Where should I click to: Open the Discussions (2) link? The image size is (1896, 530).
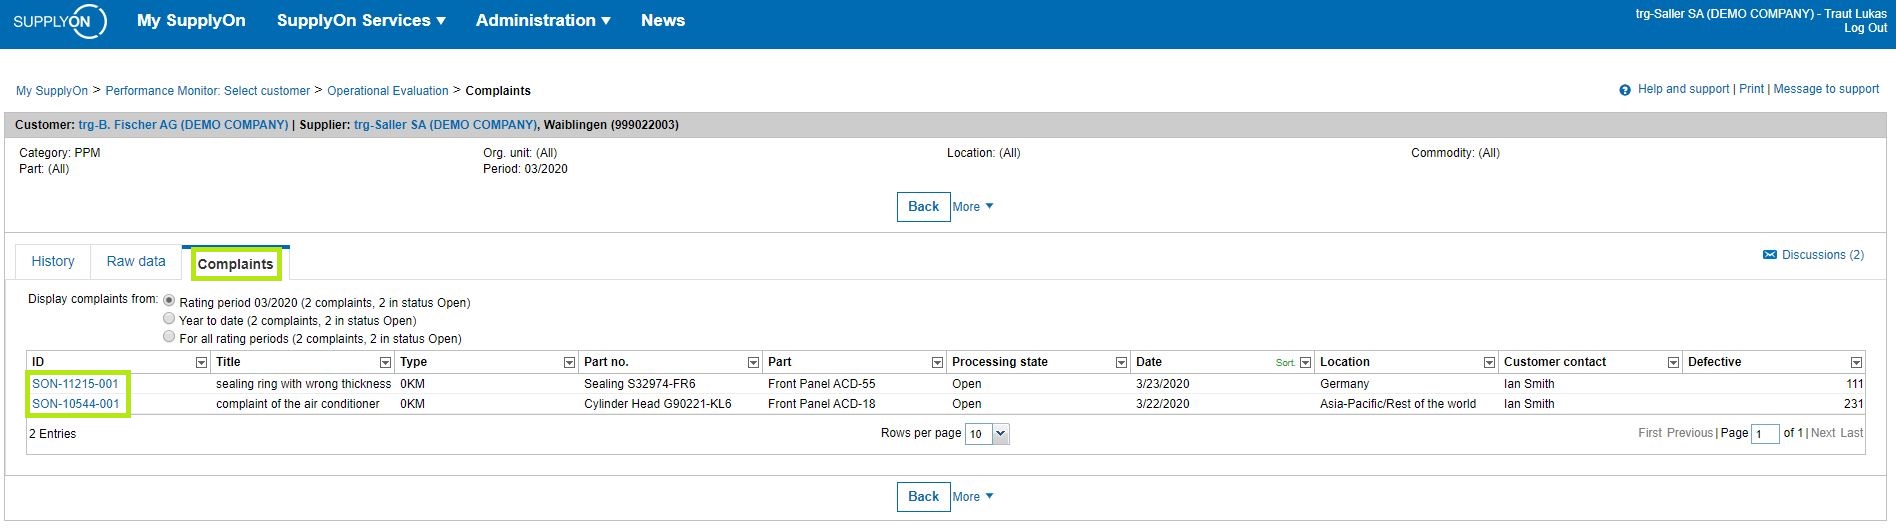(x=1822, y=255)
